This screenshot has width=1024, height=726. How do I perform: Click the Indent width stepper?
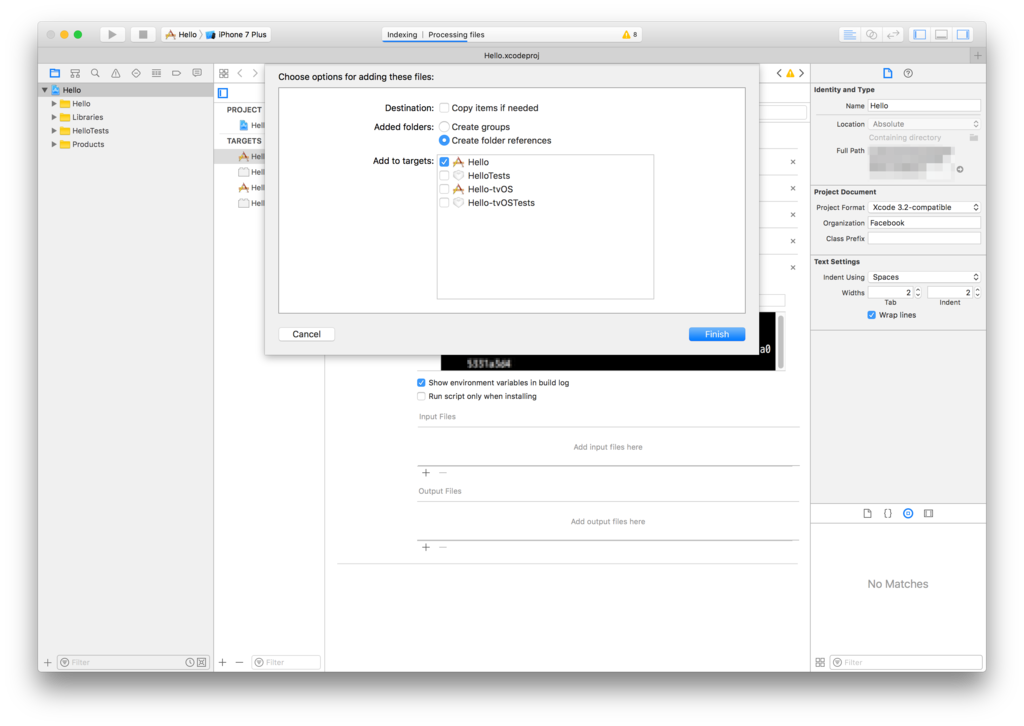[x=978, y=292]
